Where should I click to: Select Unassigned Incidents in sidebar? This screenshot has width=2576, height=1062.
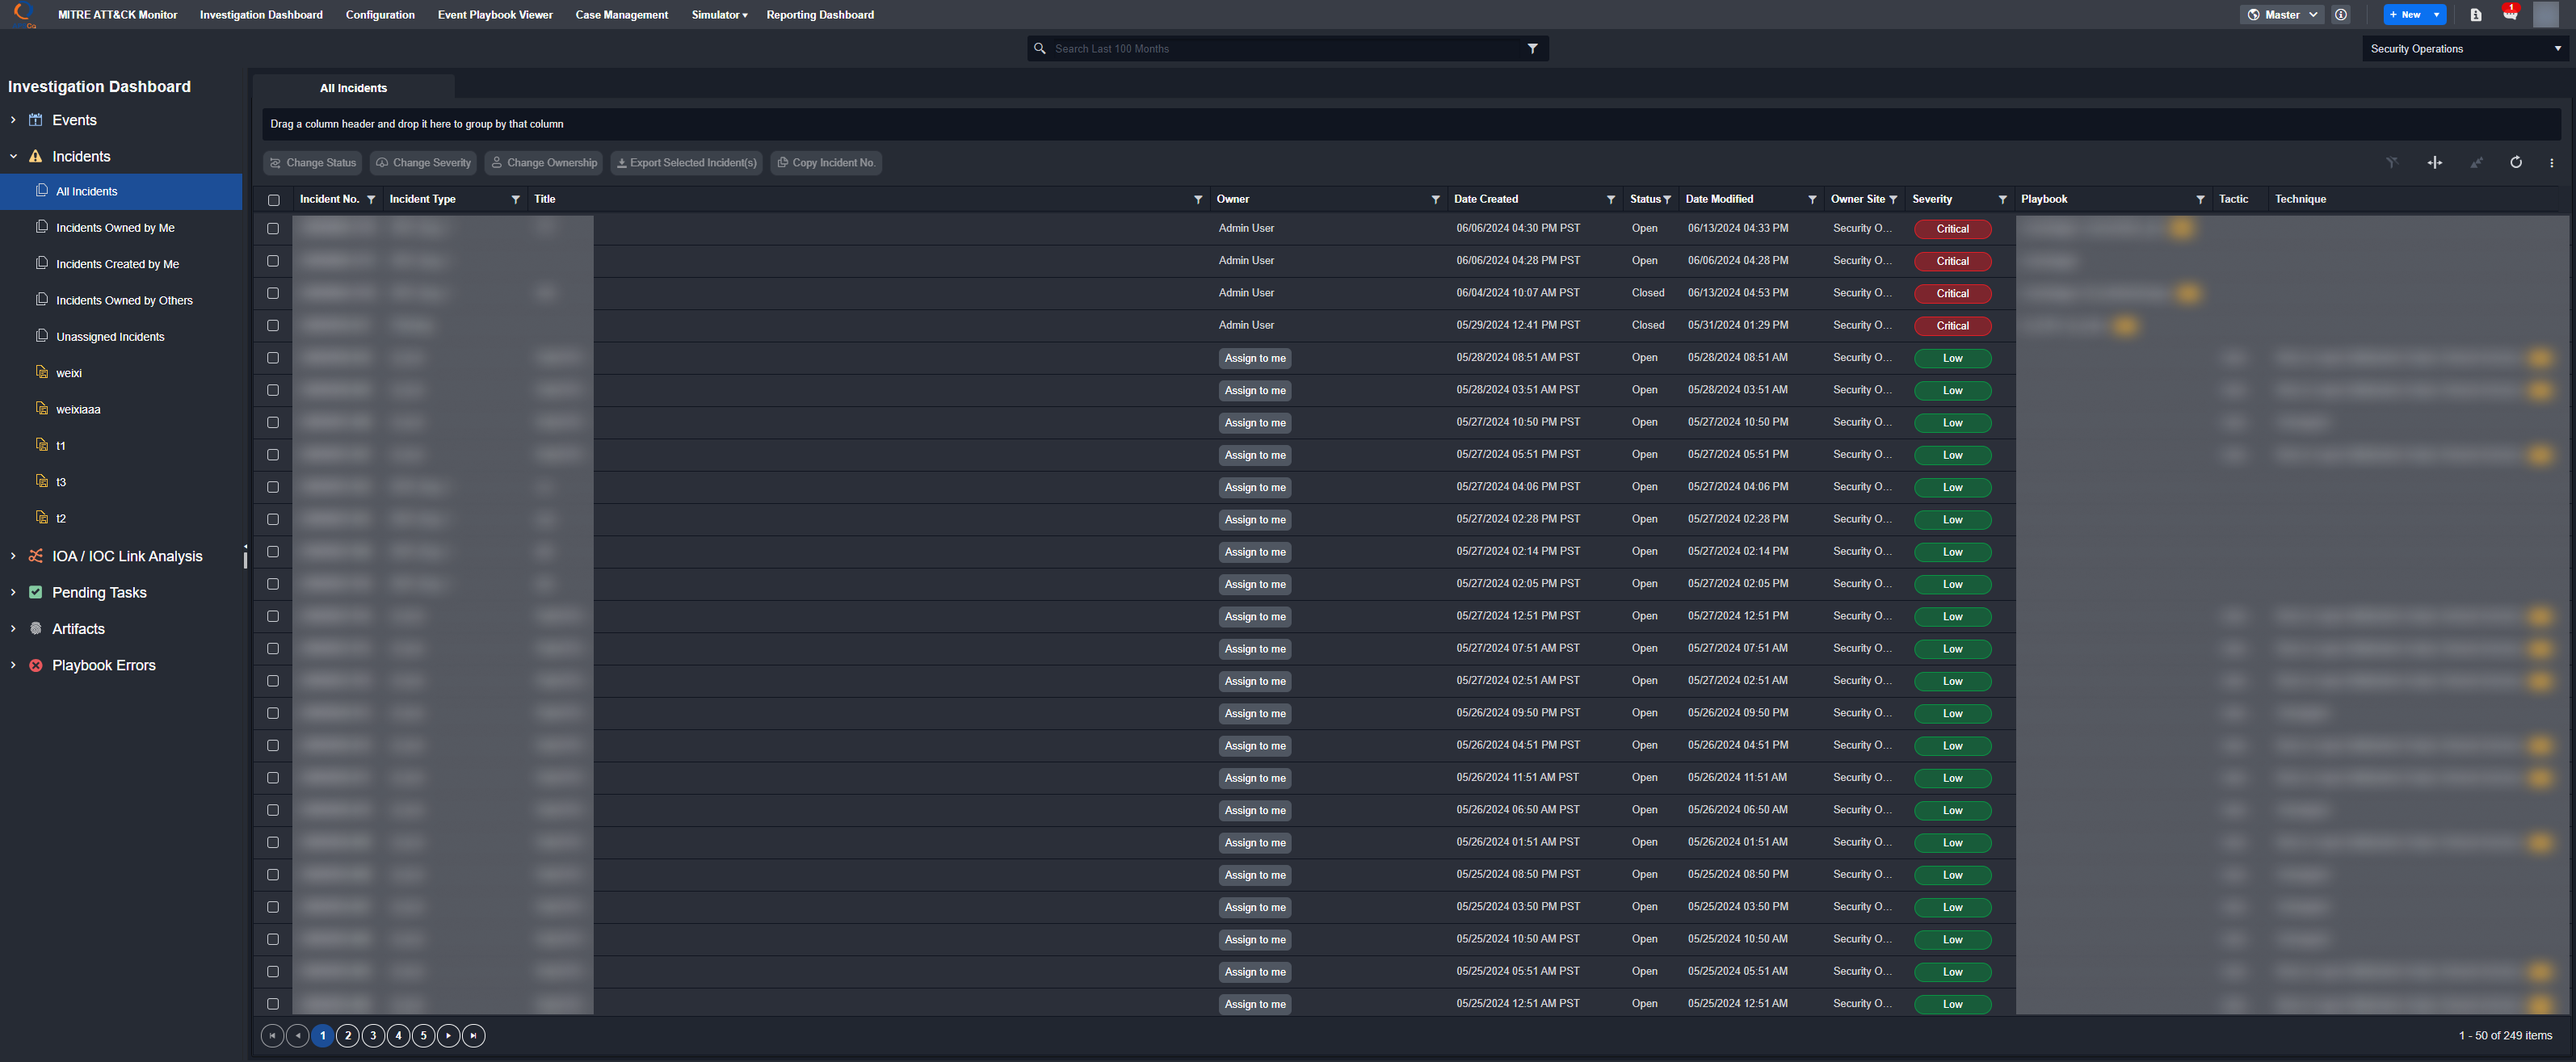[x=110, y=336]
